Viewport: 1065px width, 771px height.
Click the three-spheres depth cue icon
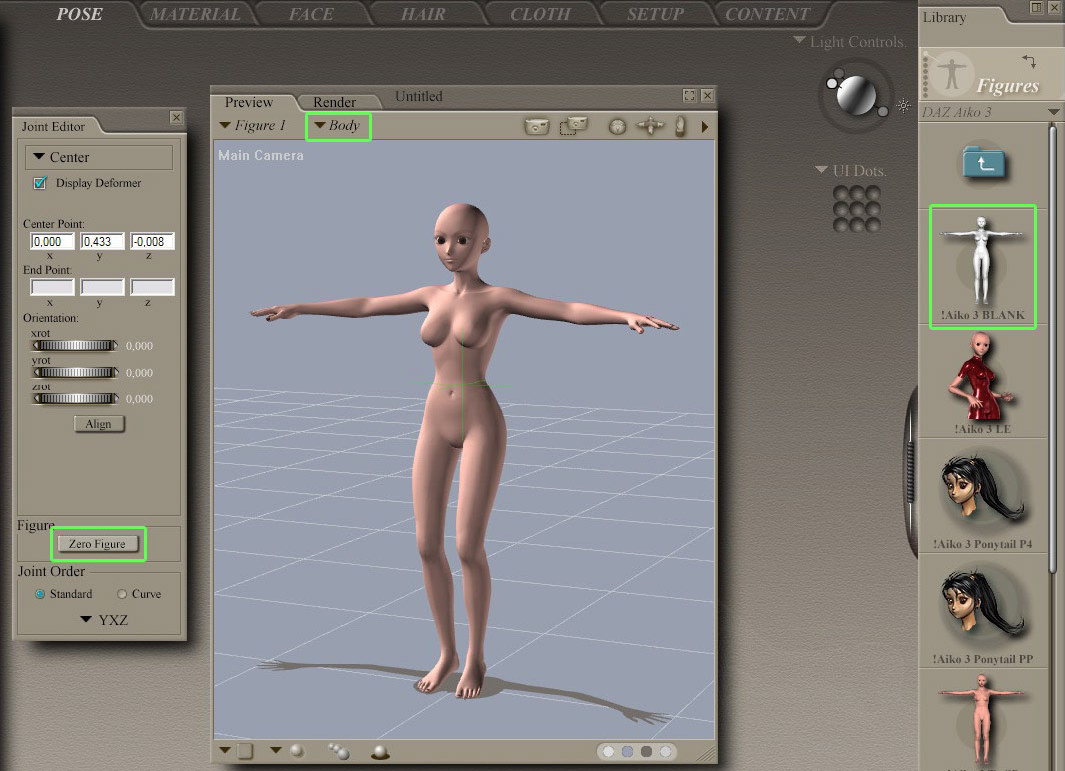tap(338, 751)
